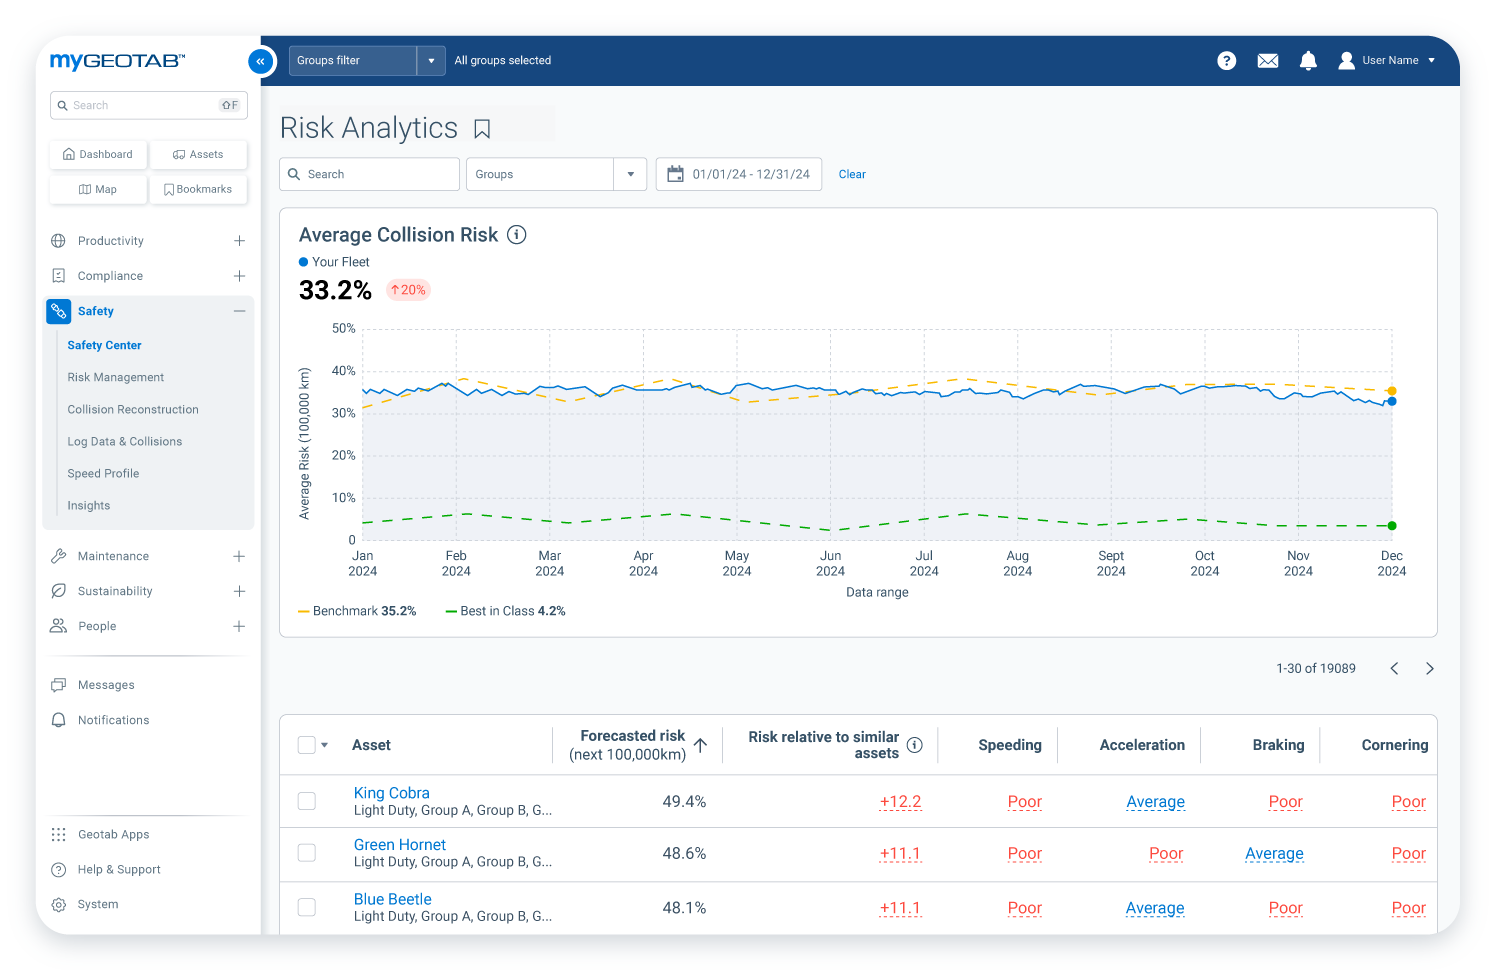Click the Dashboard icon in sidebar
The image size is (1496, 970).
point(97,154)
